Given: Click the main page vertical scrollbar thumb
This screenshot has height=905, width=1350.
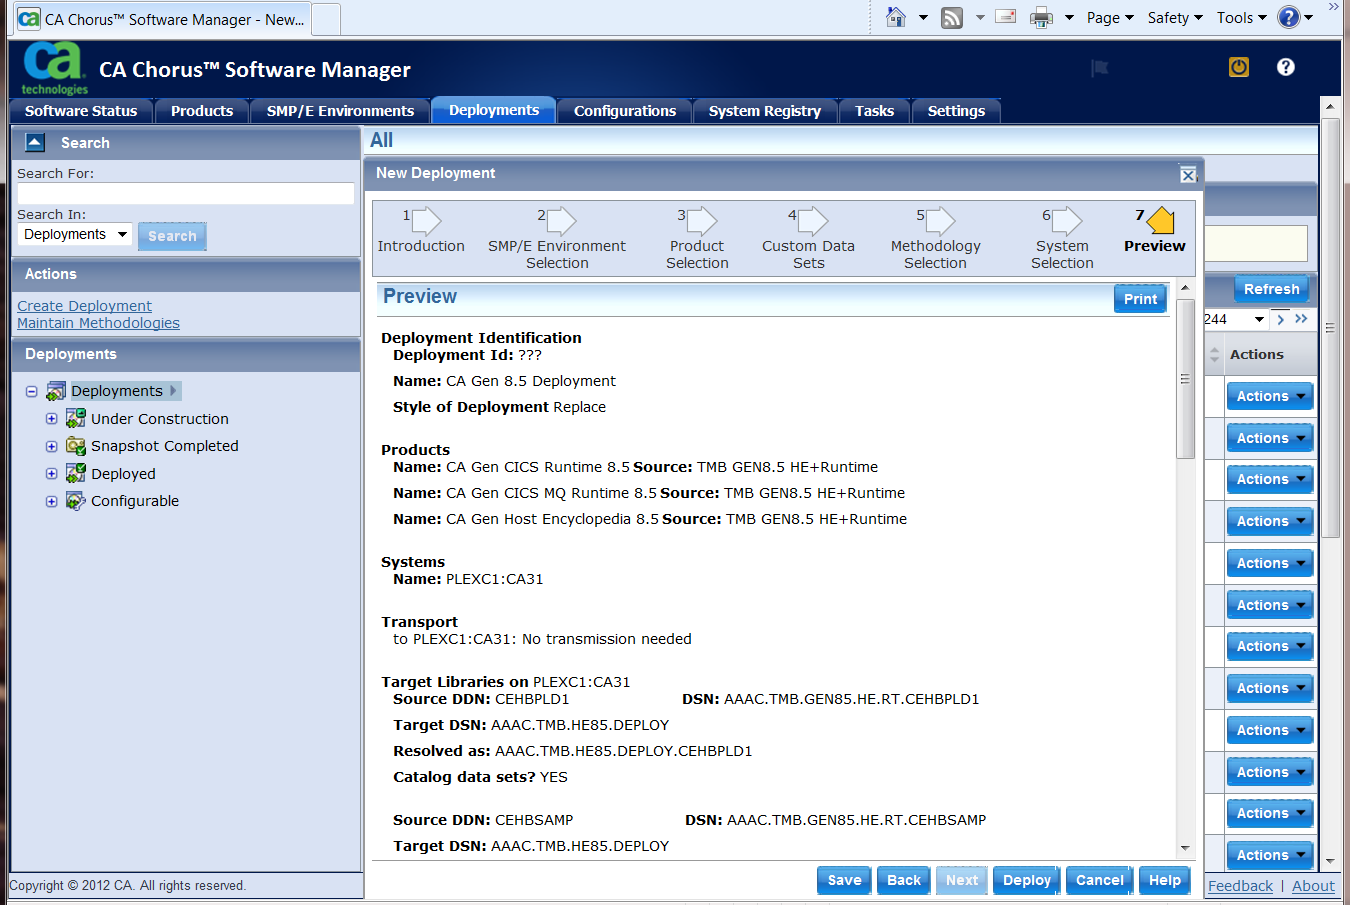Looking at the screenshot, I should point(1330,328).
